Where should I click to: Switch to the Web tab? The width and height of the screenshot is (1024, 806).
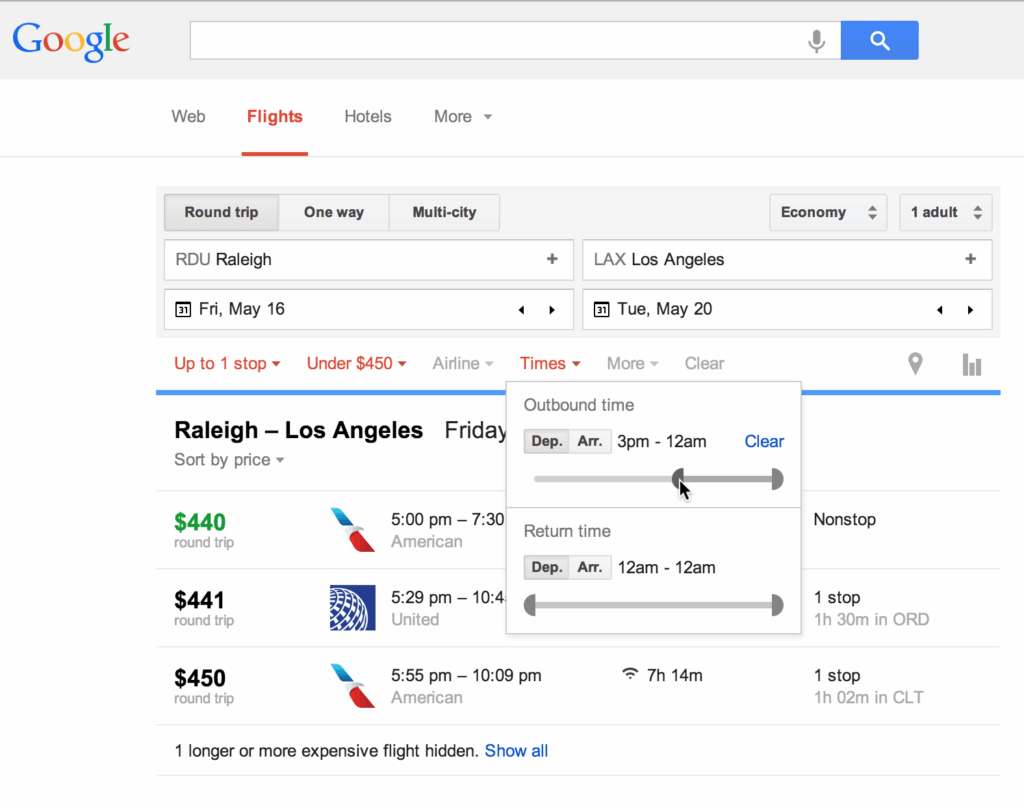[x=188, y=117]
